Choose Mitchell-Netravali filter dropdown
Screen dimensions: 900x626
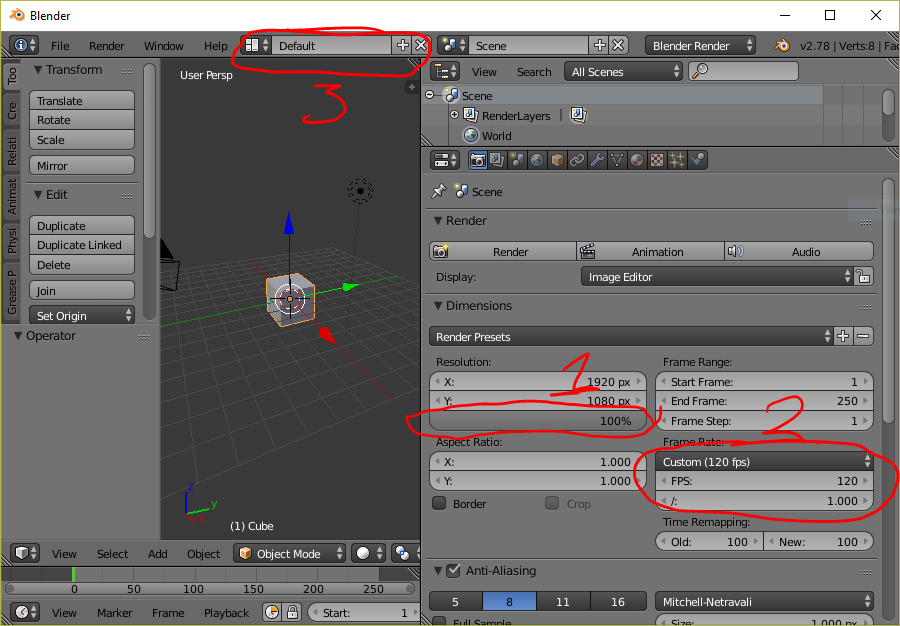763,602
